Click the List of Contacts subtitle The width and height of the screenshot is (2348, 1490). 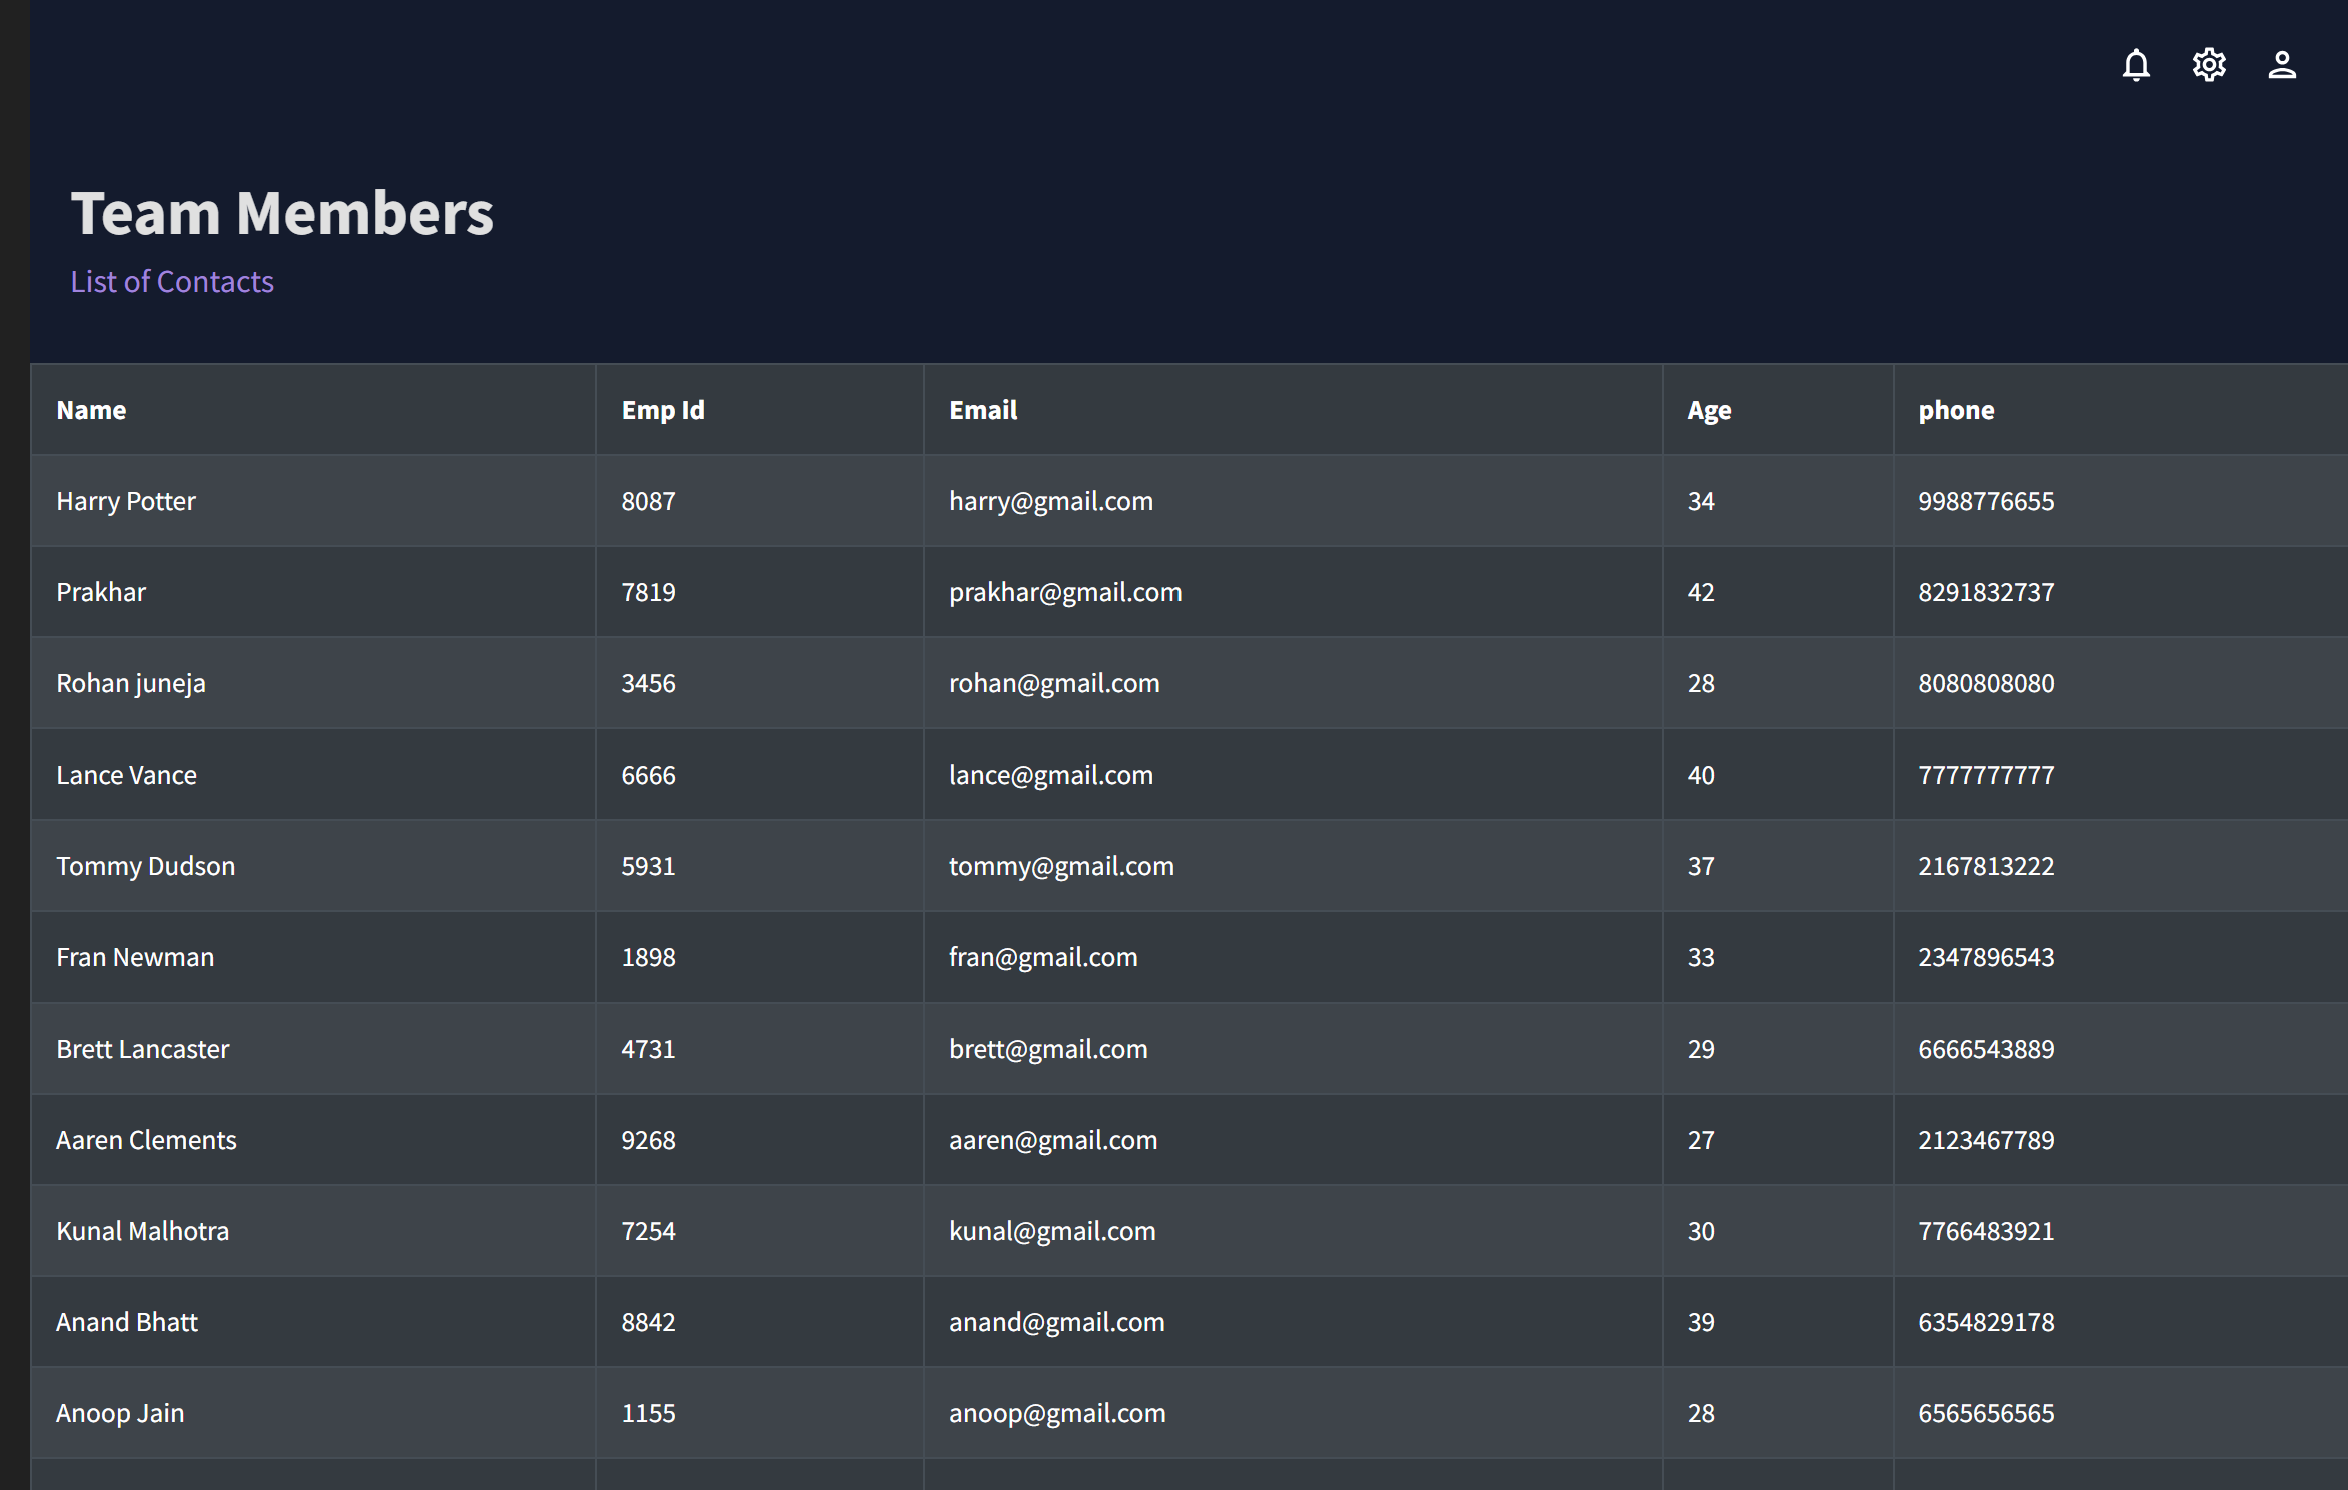172,282
